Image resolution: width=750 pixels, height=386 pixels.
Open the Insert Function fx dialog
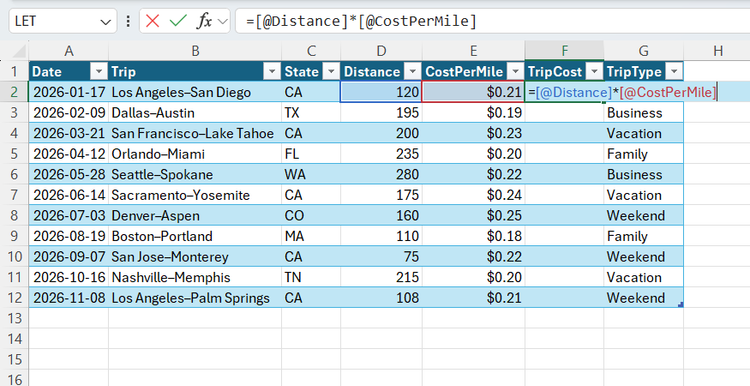pos(205,21)
